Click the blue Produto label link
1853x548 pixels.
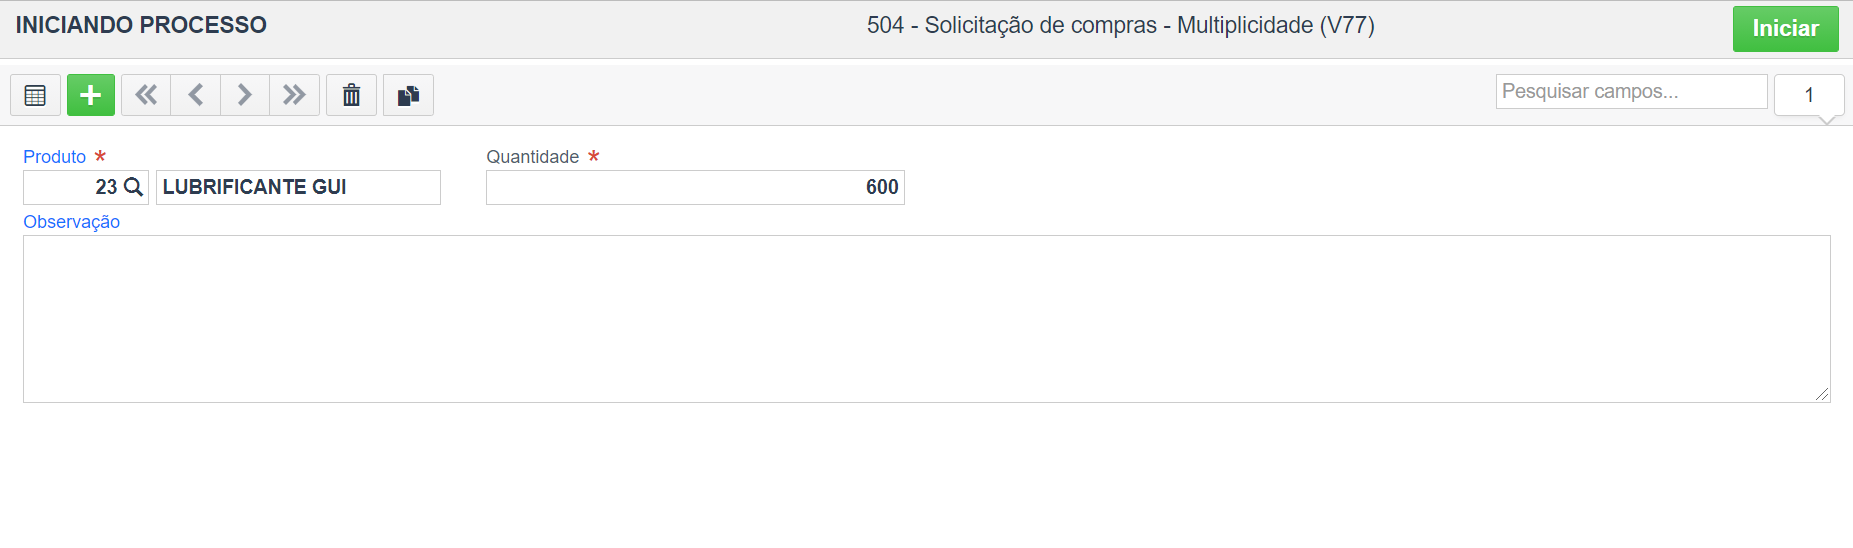[55, 157]
